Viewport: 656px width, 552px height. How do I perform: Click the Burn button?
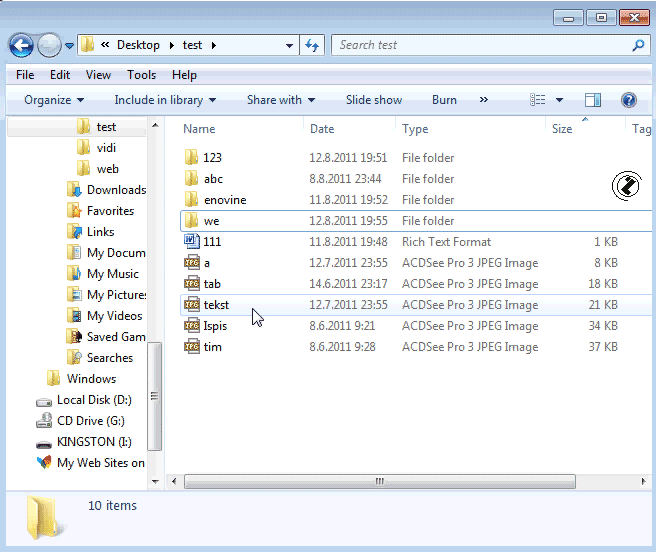point(444,100)
